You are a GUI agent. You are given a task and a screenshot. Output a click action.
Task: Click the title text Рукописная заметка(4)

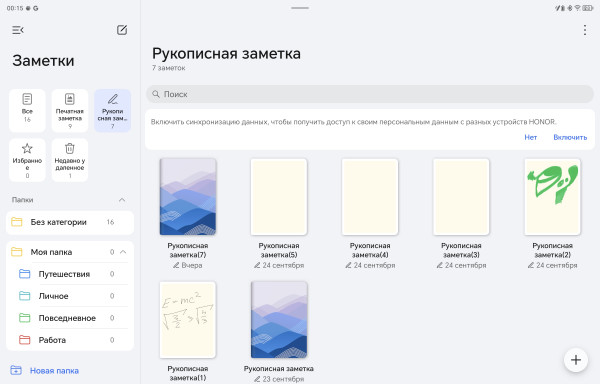[x=370, y=250]
